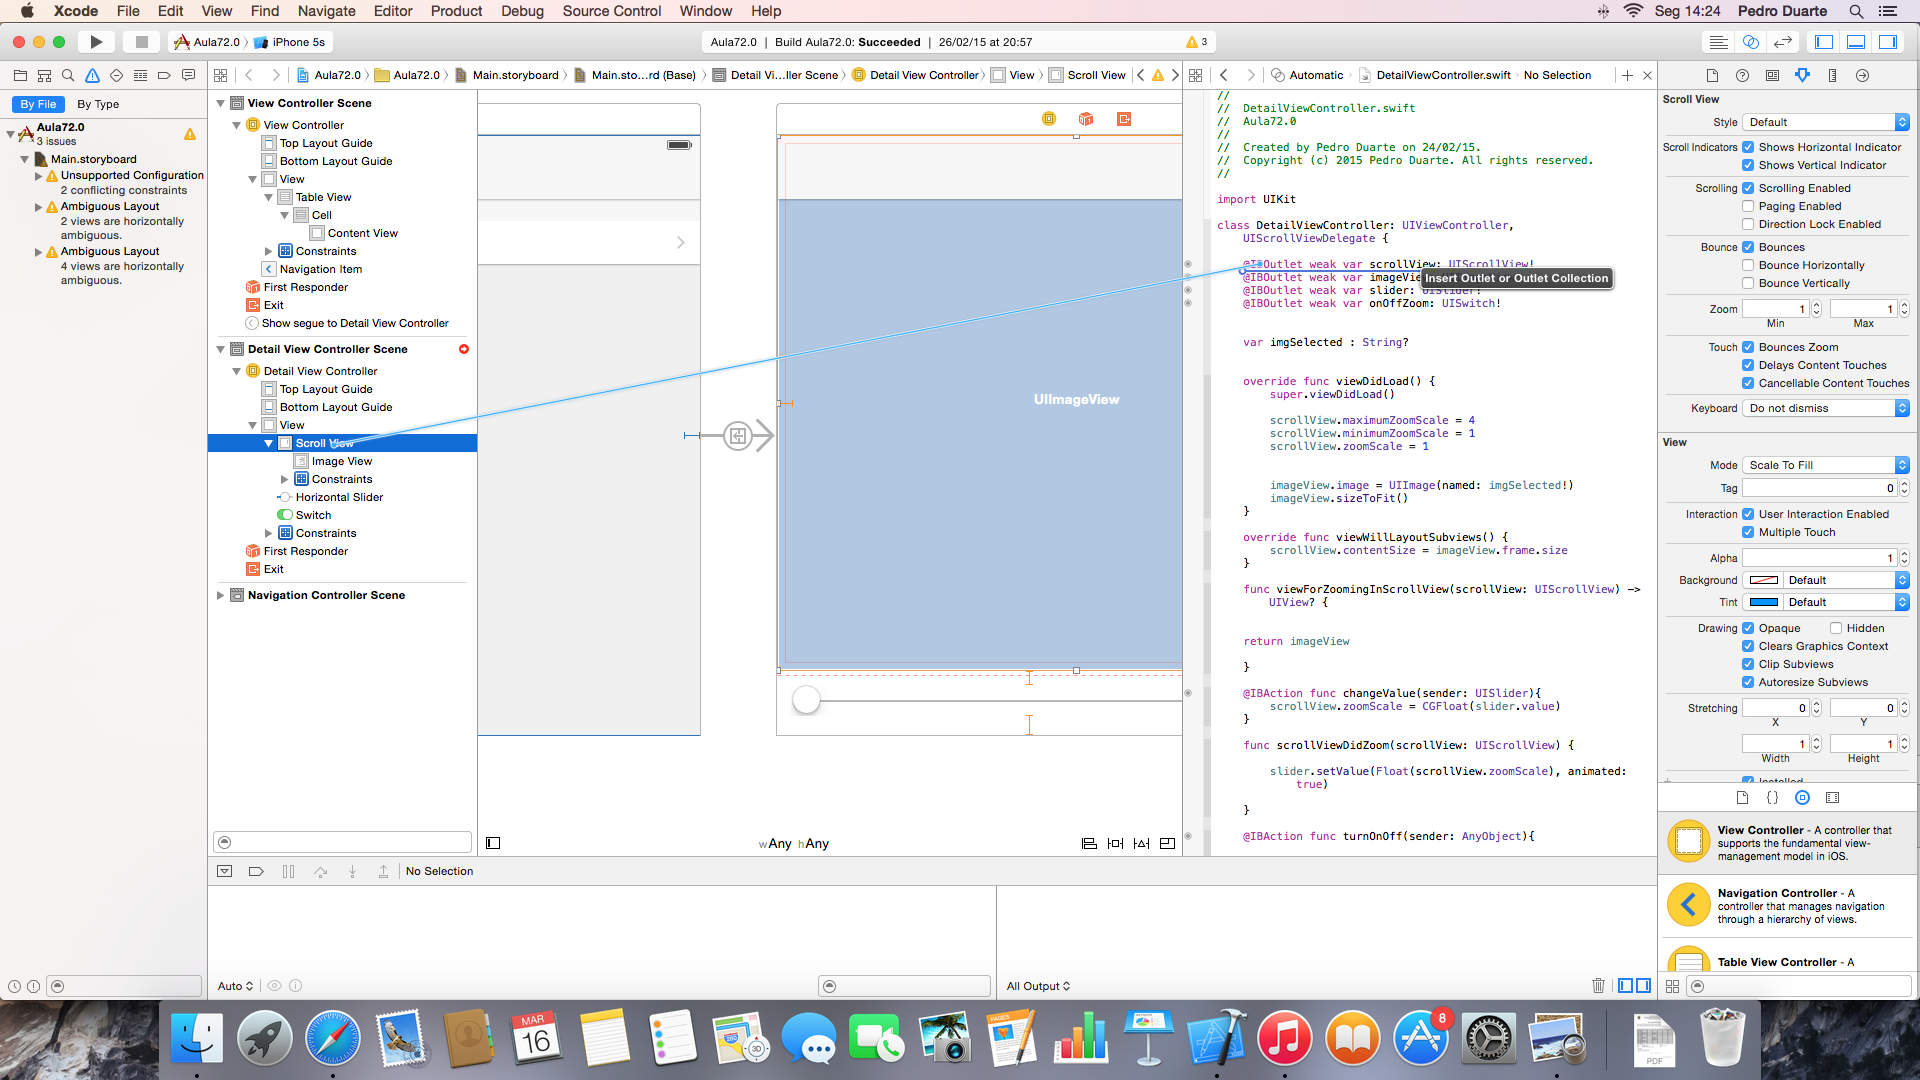
Task: Select the Issue navigator warning icon
Action: coord(92,75)
